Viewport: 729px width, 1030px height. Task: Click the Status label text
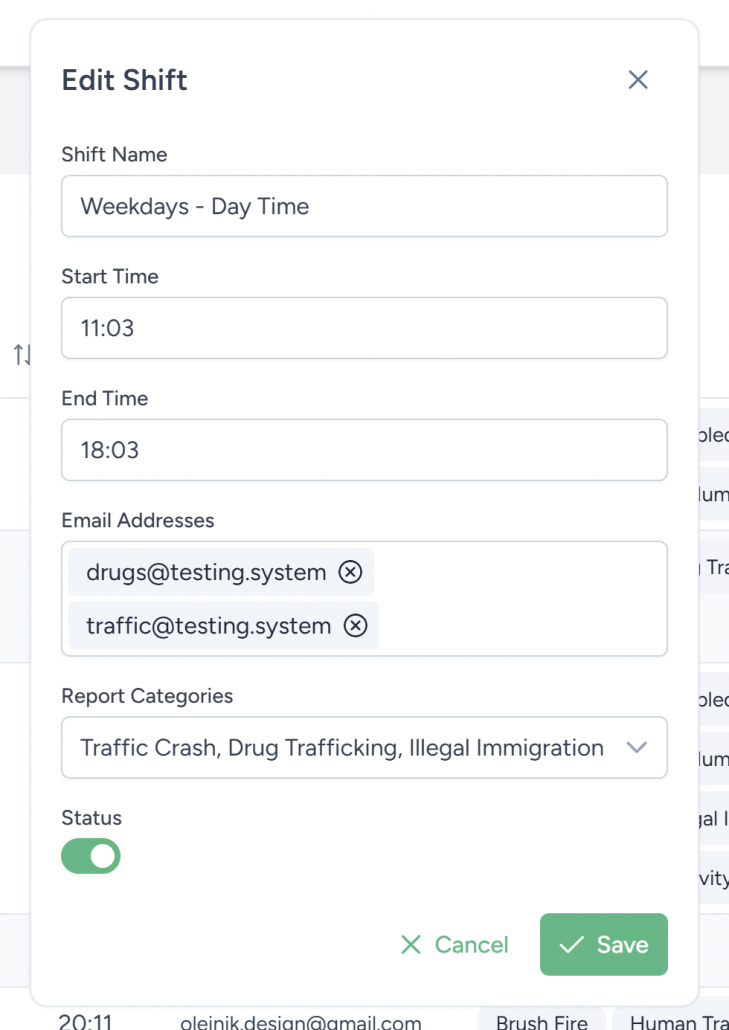pos(91,818)
